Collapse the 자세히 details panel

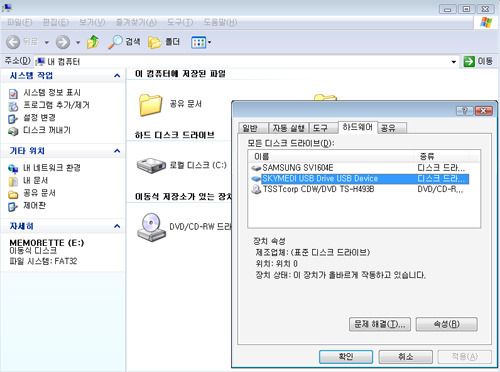117,226
